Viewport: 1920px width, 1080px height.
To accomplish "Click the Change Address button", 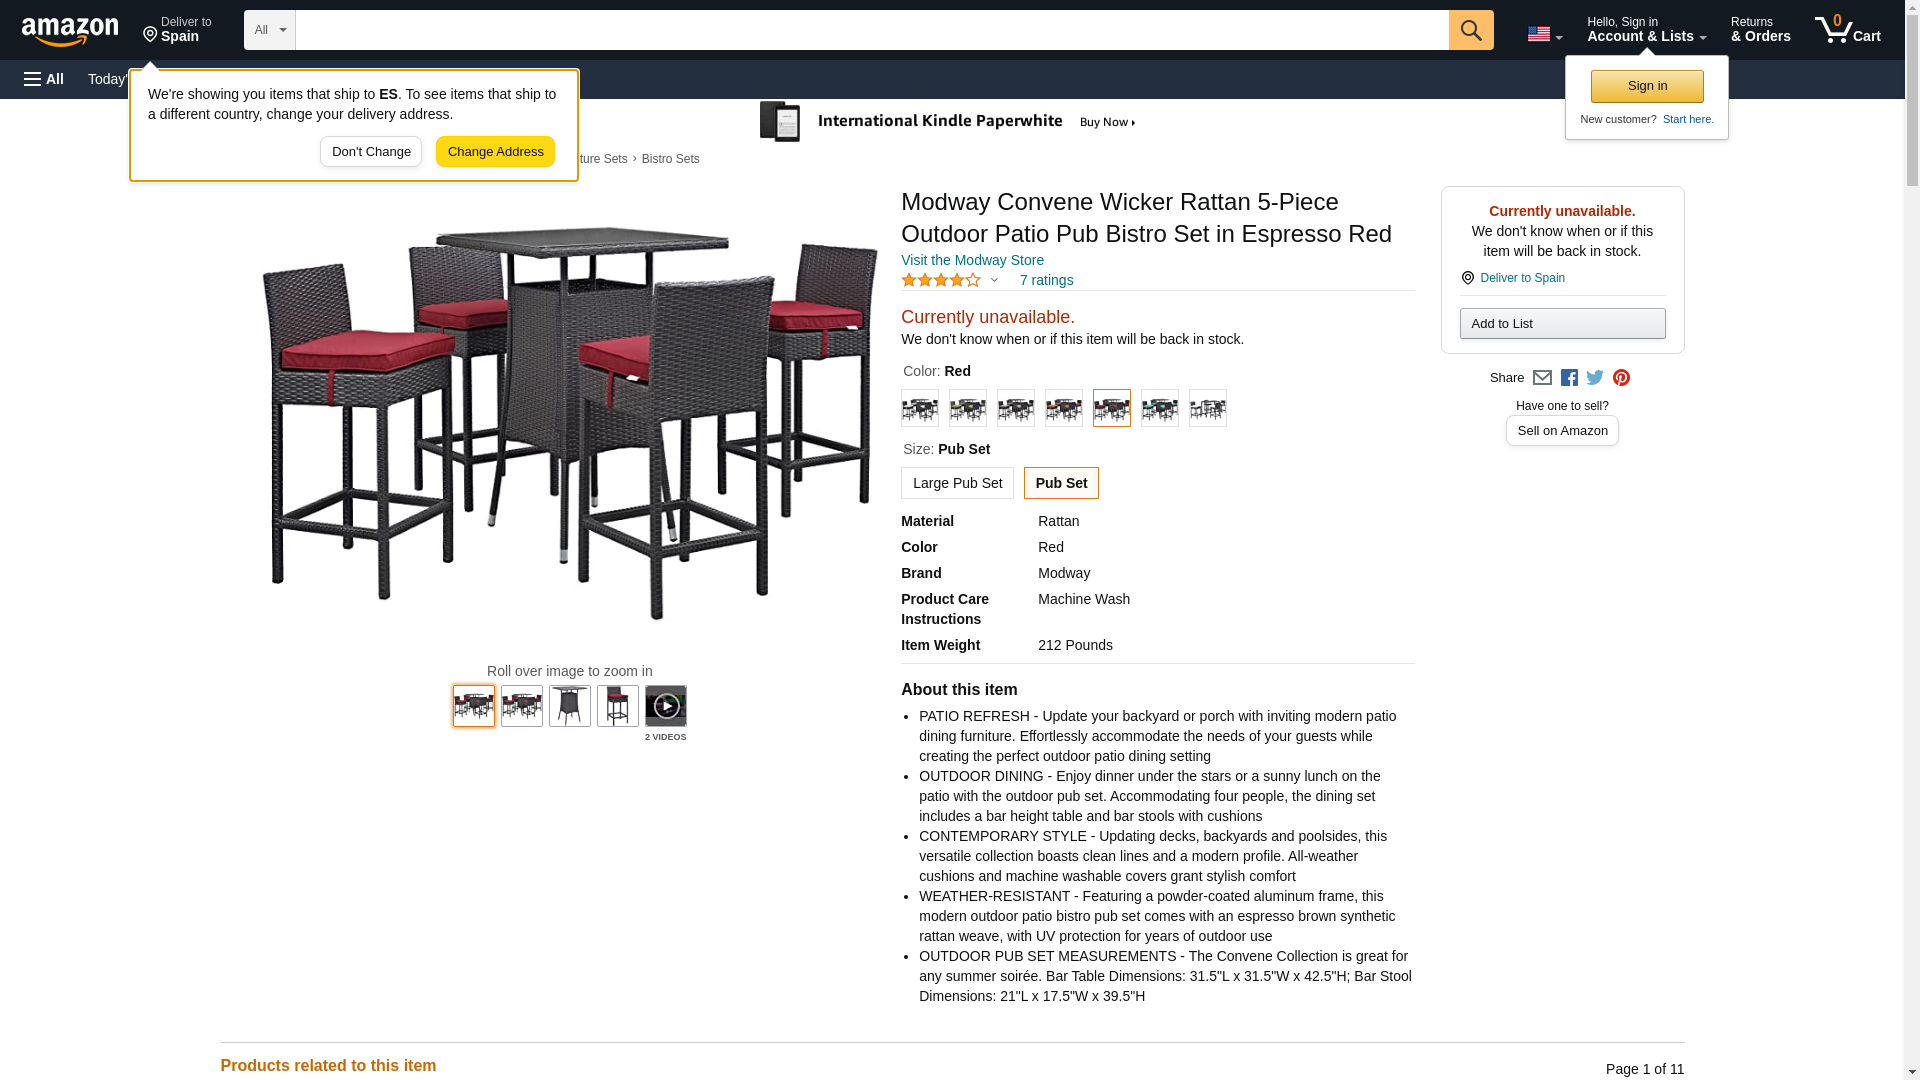I will click(495, 152).
